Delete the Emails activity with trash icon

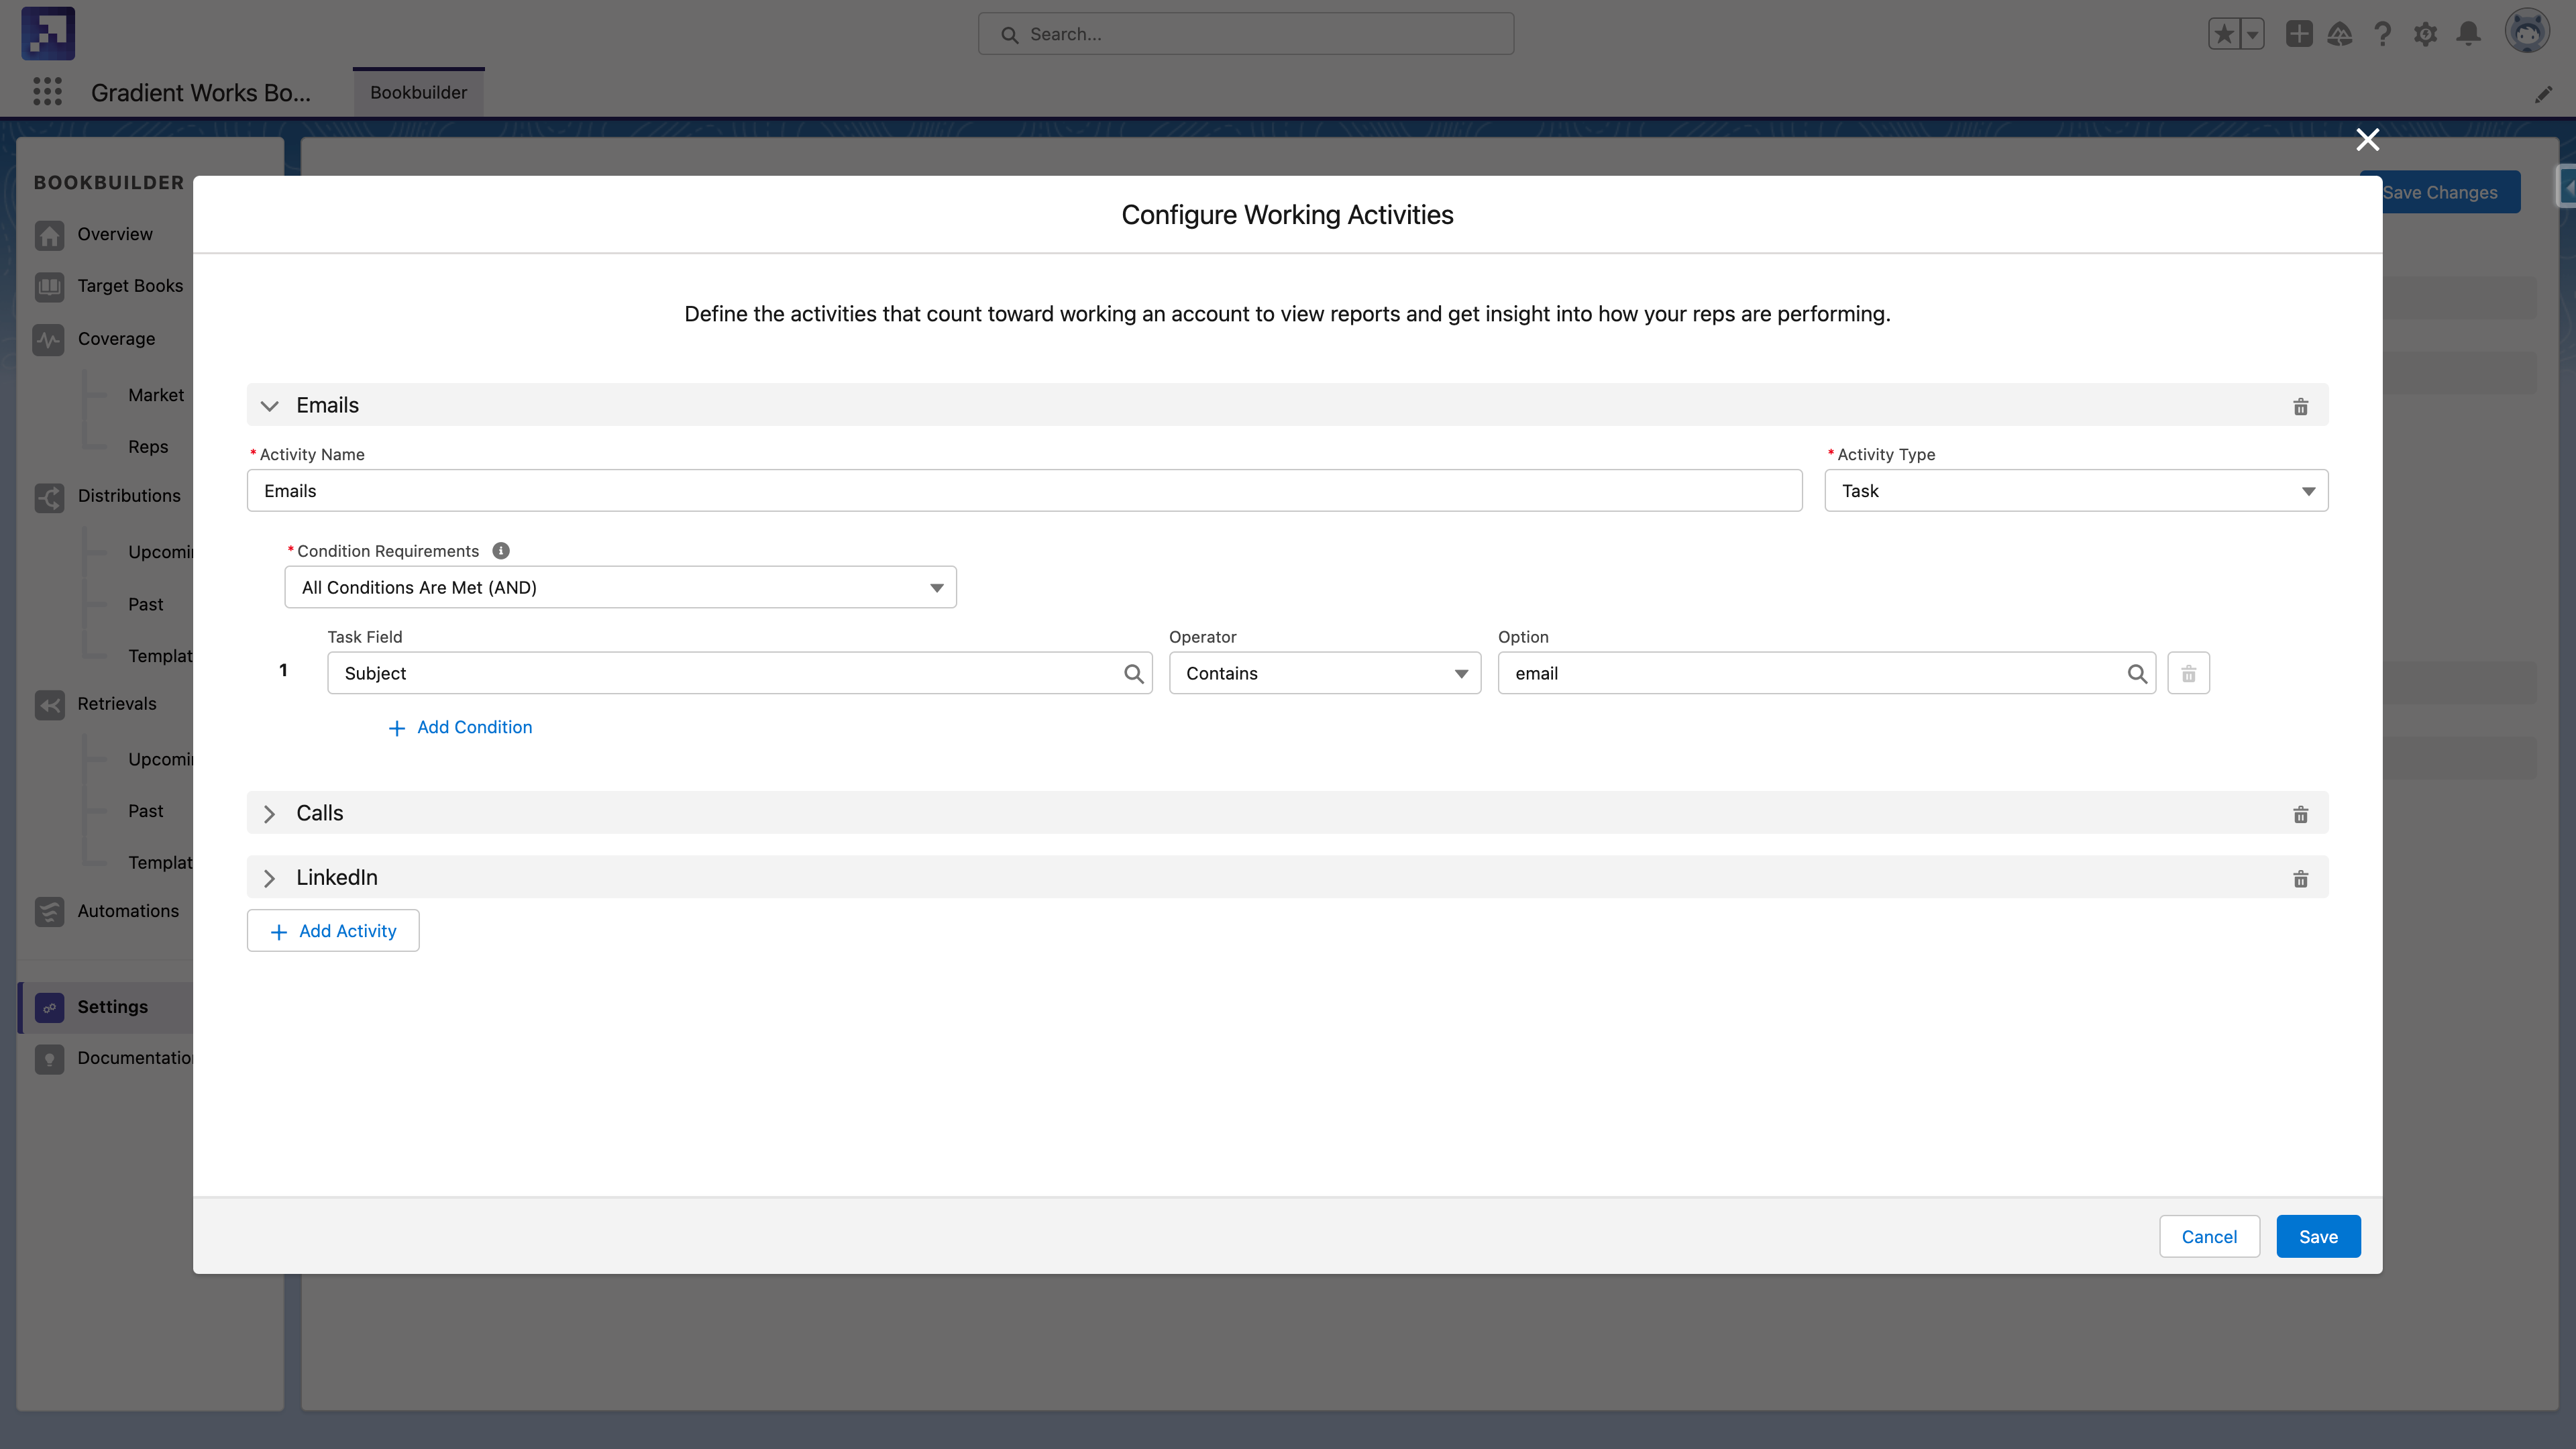point(2300,406)
